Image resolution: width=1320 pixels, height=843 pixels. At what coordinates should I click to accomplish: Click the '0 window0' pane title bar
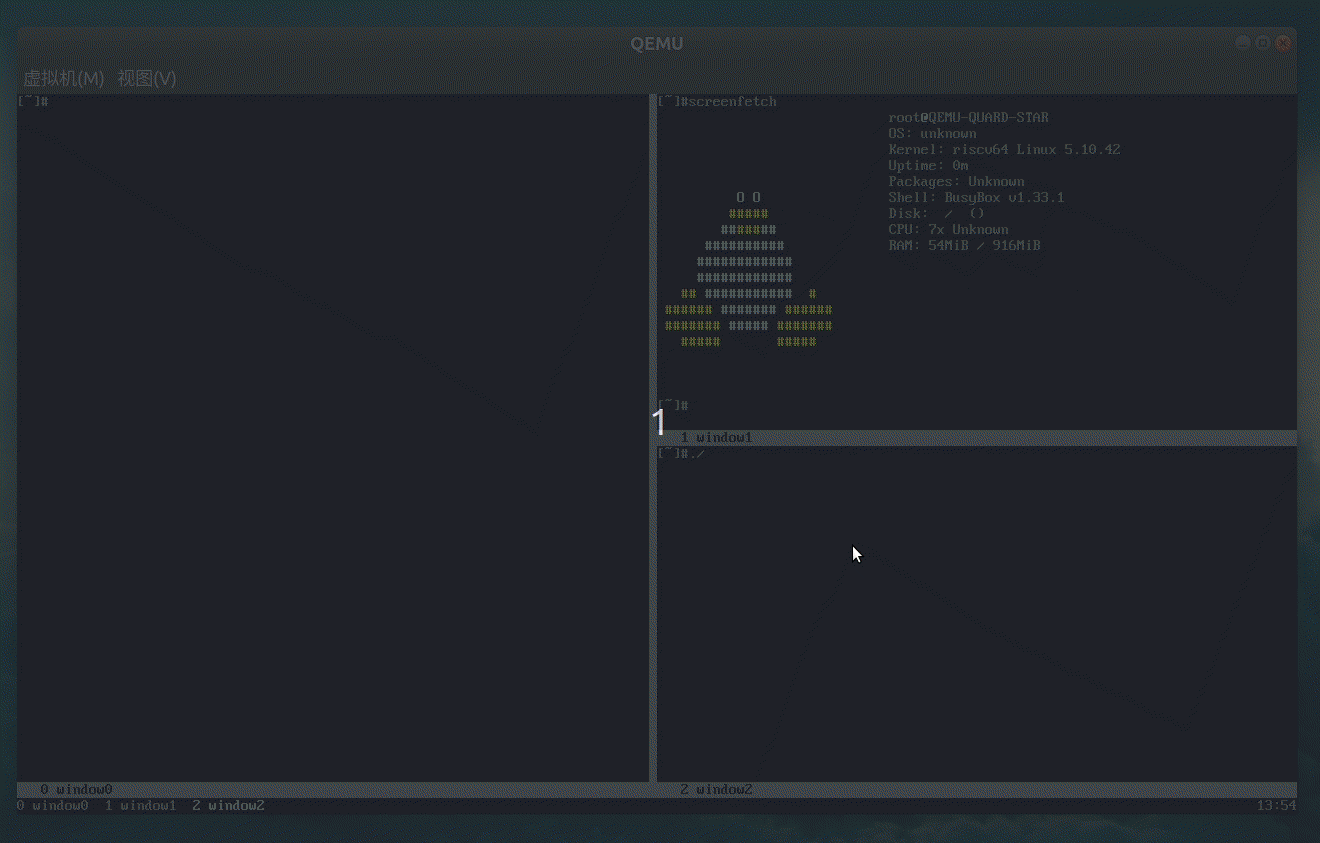[x=333, y=789]
